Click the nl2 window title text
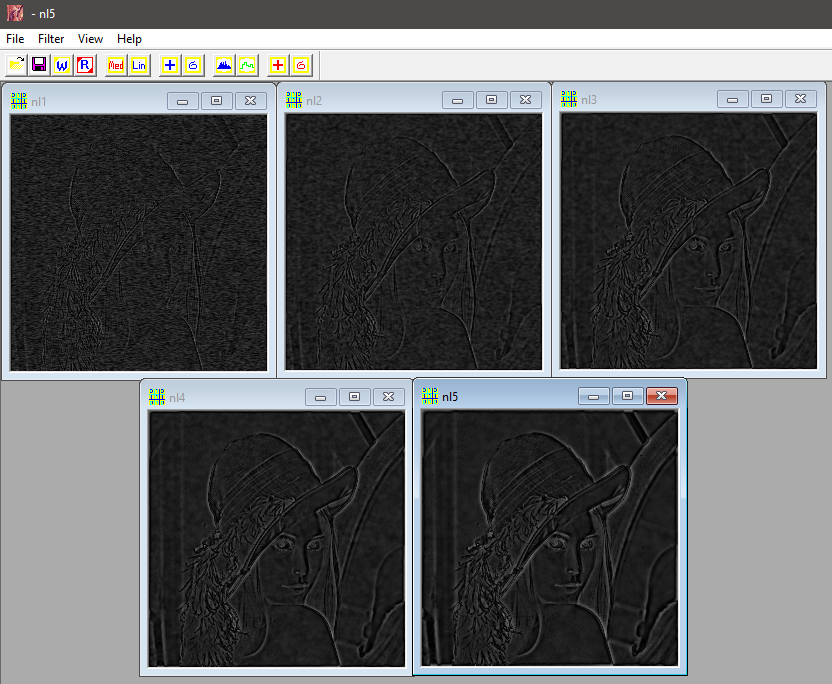Viewport: 832px width, 684px height. pos(314,100)
